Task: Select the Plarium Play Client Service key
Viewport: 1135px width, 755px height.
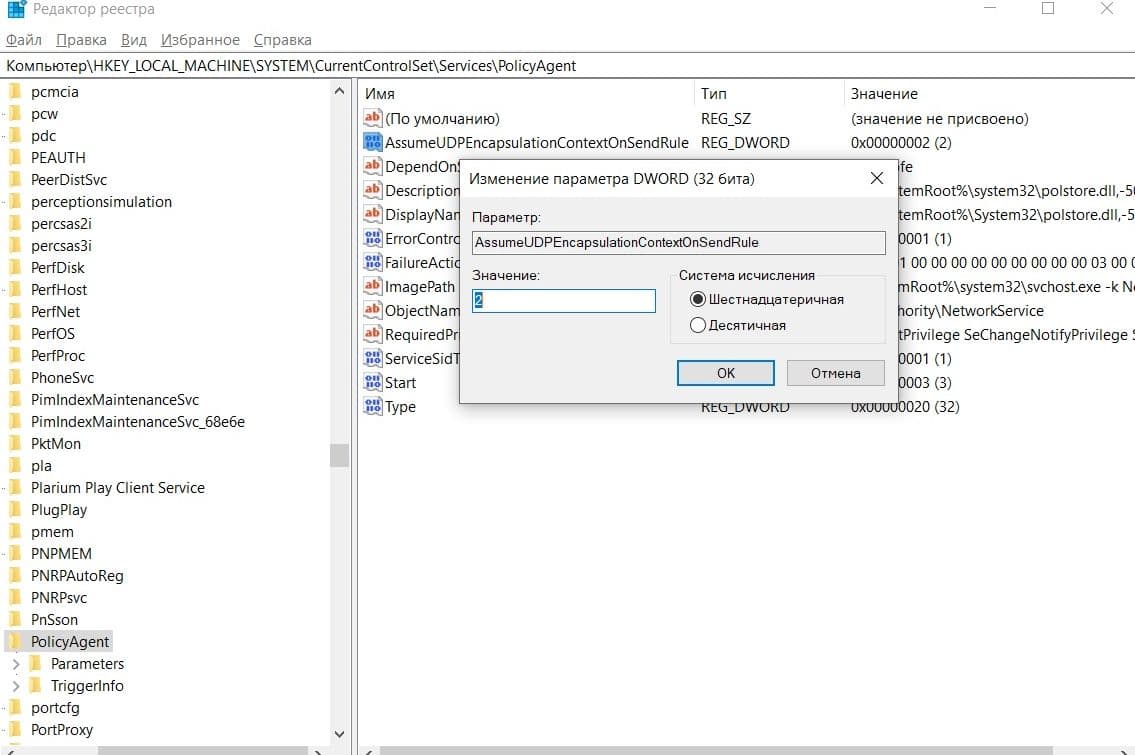Action: (x=117, y=488)
